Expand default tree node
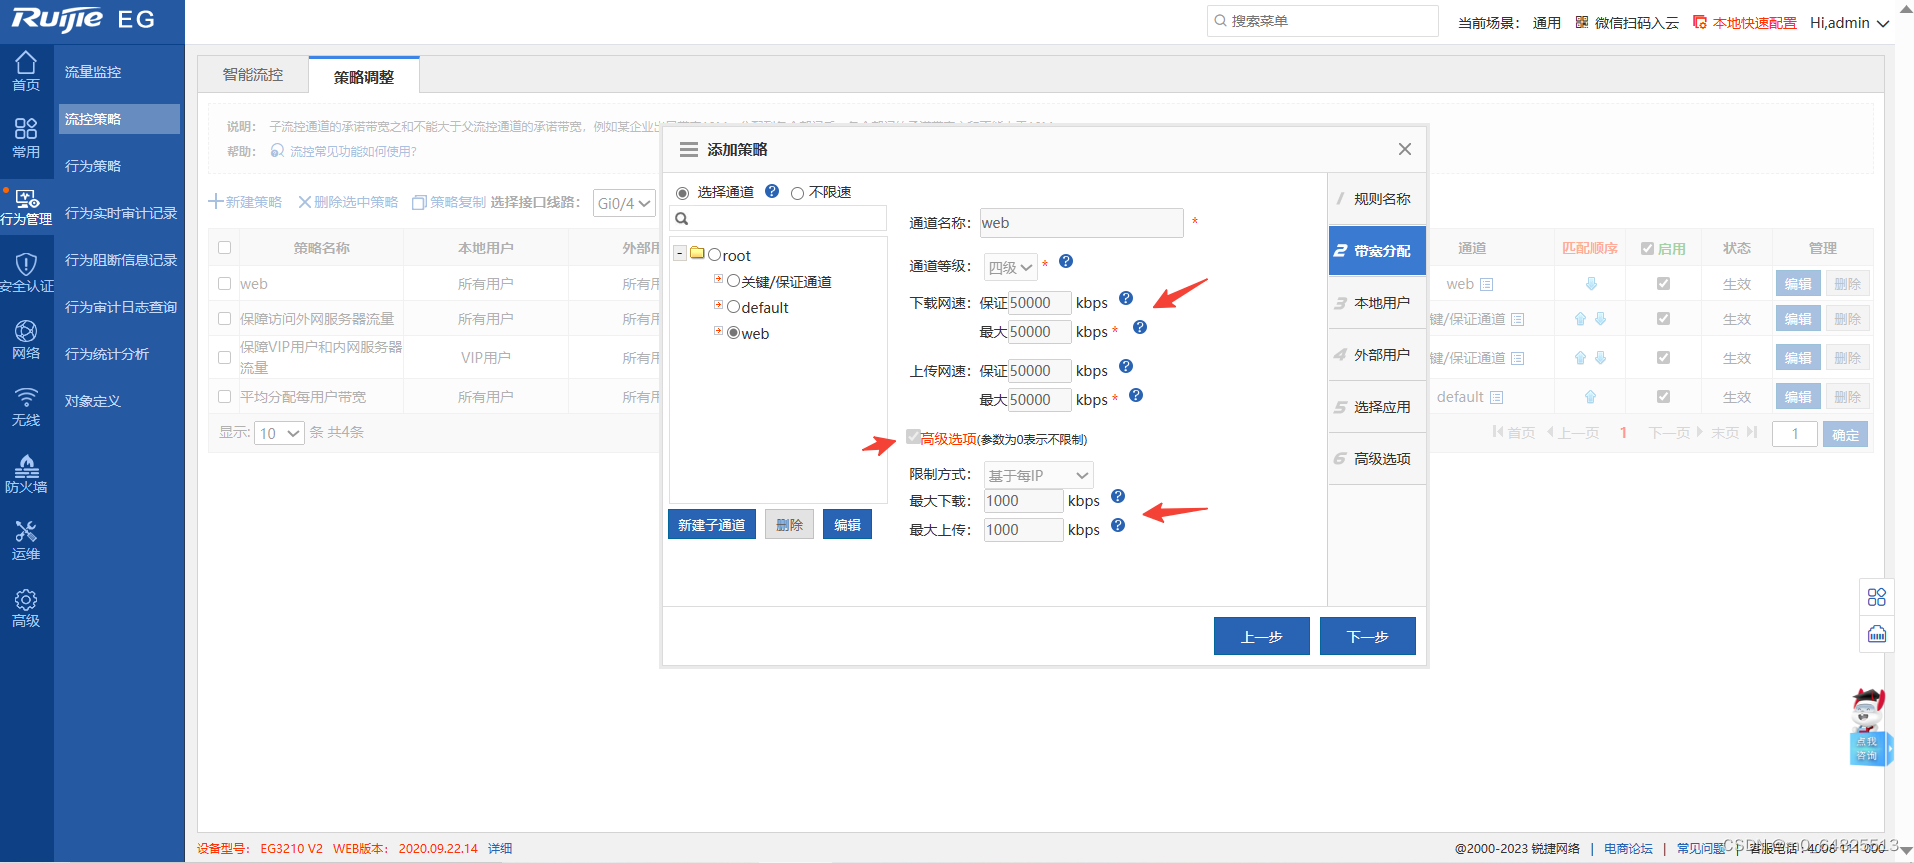 (x=718, y=305)
